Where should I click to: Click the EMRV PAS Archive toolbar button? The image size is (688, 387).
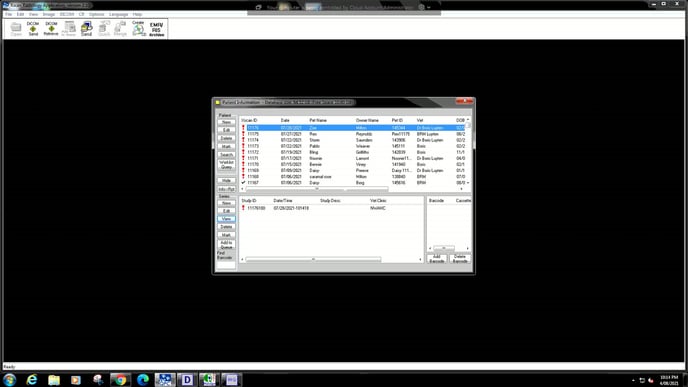156,29
